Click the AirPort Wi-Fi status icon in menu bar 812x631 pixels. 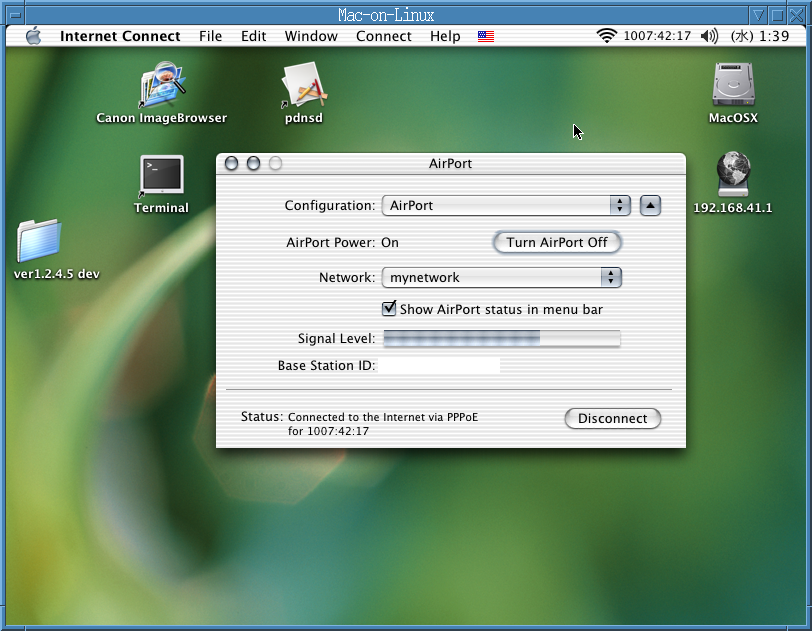606,36
